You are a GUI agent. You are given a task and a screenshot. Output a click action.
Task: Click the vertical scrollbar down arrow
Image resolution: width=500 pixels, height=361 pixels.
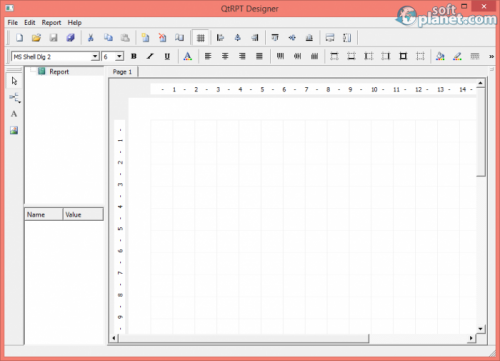click(x=480, y=329)
